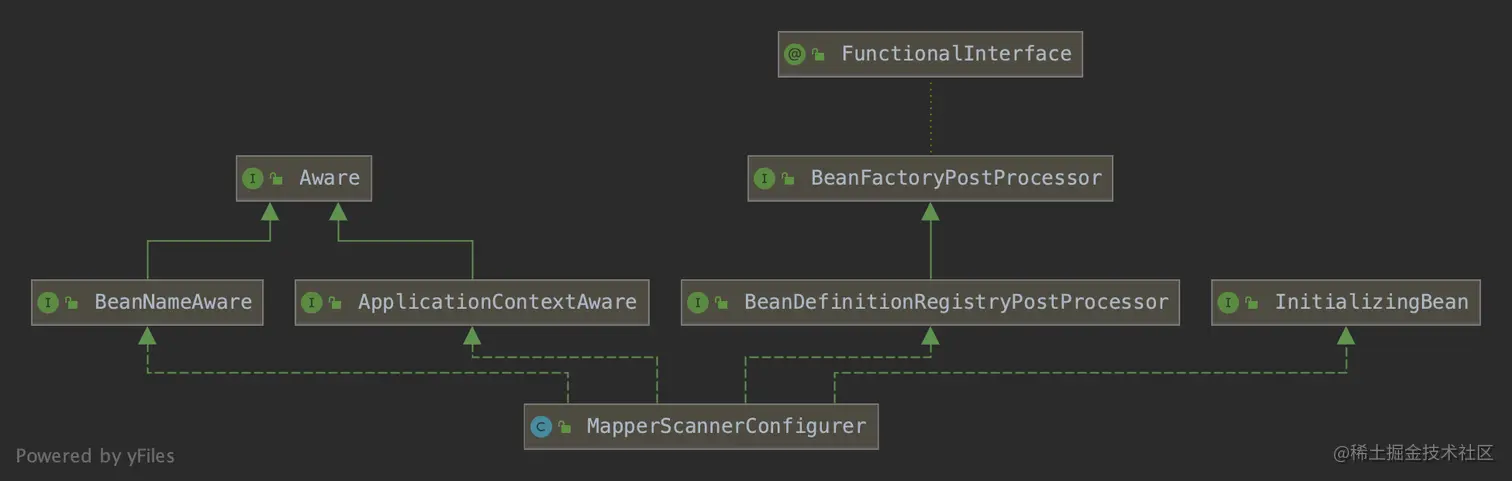Image resolution: width=1512 pixels, height=481 pixels.
Task: Click the lock icon on ApplicationContextAware
Action: point(335,303)
